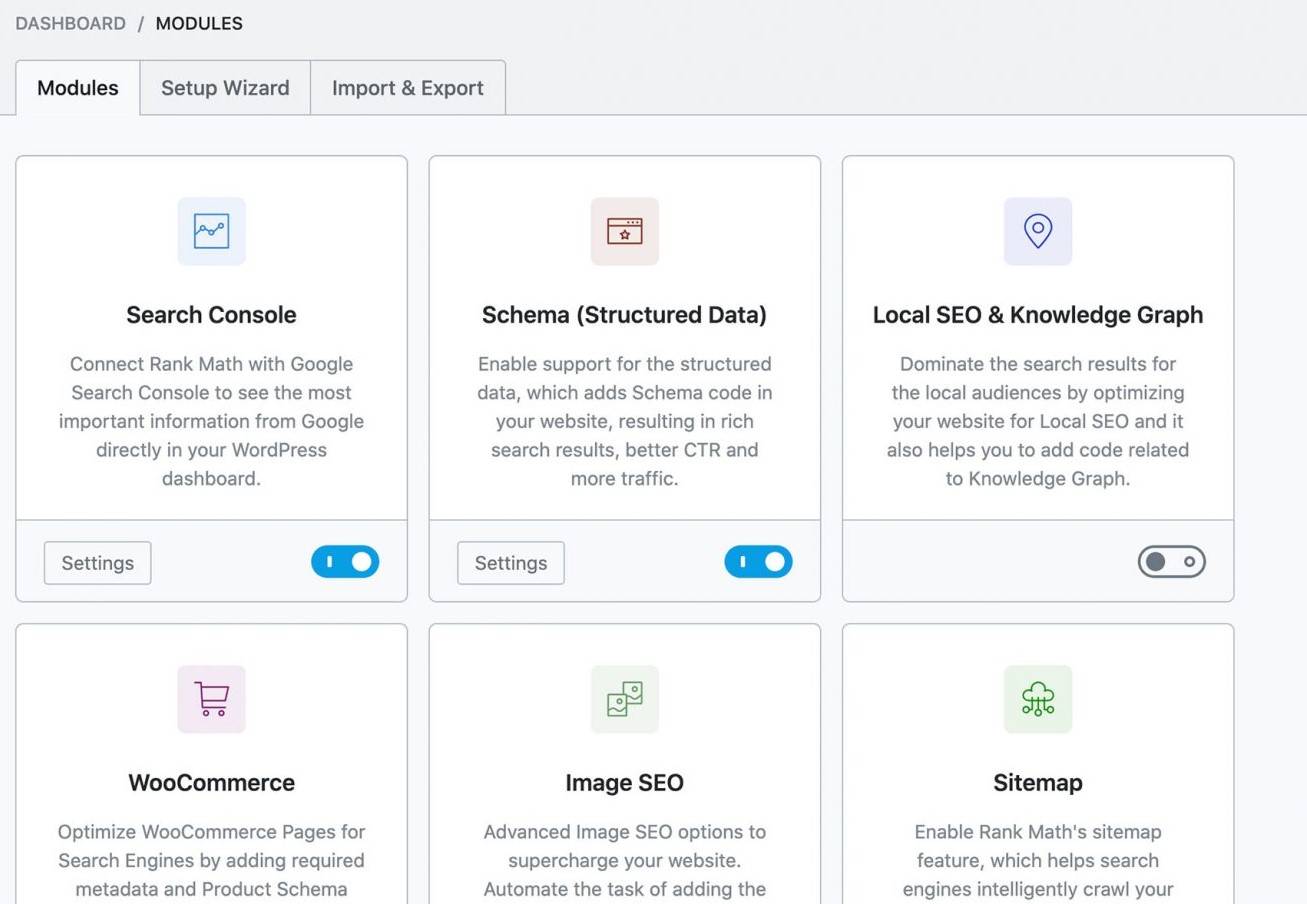
Task: Click the Schema (Structured Data) heading
Action: click(x=624, y=315)
